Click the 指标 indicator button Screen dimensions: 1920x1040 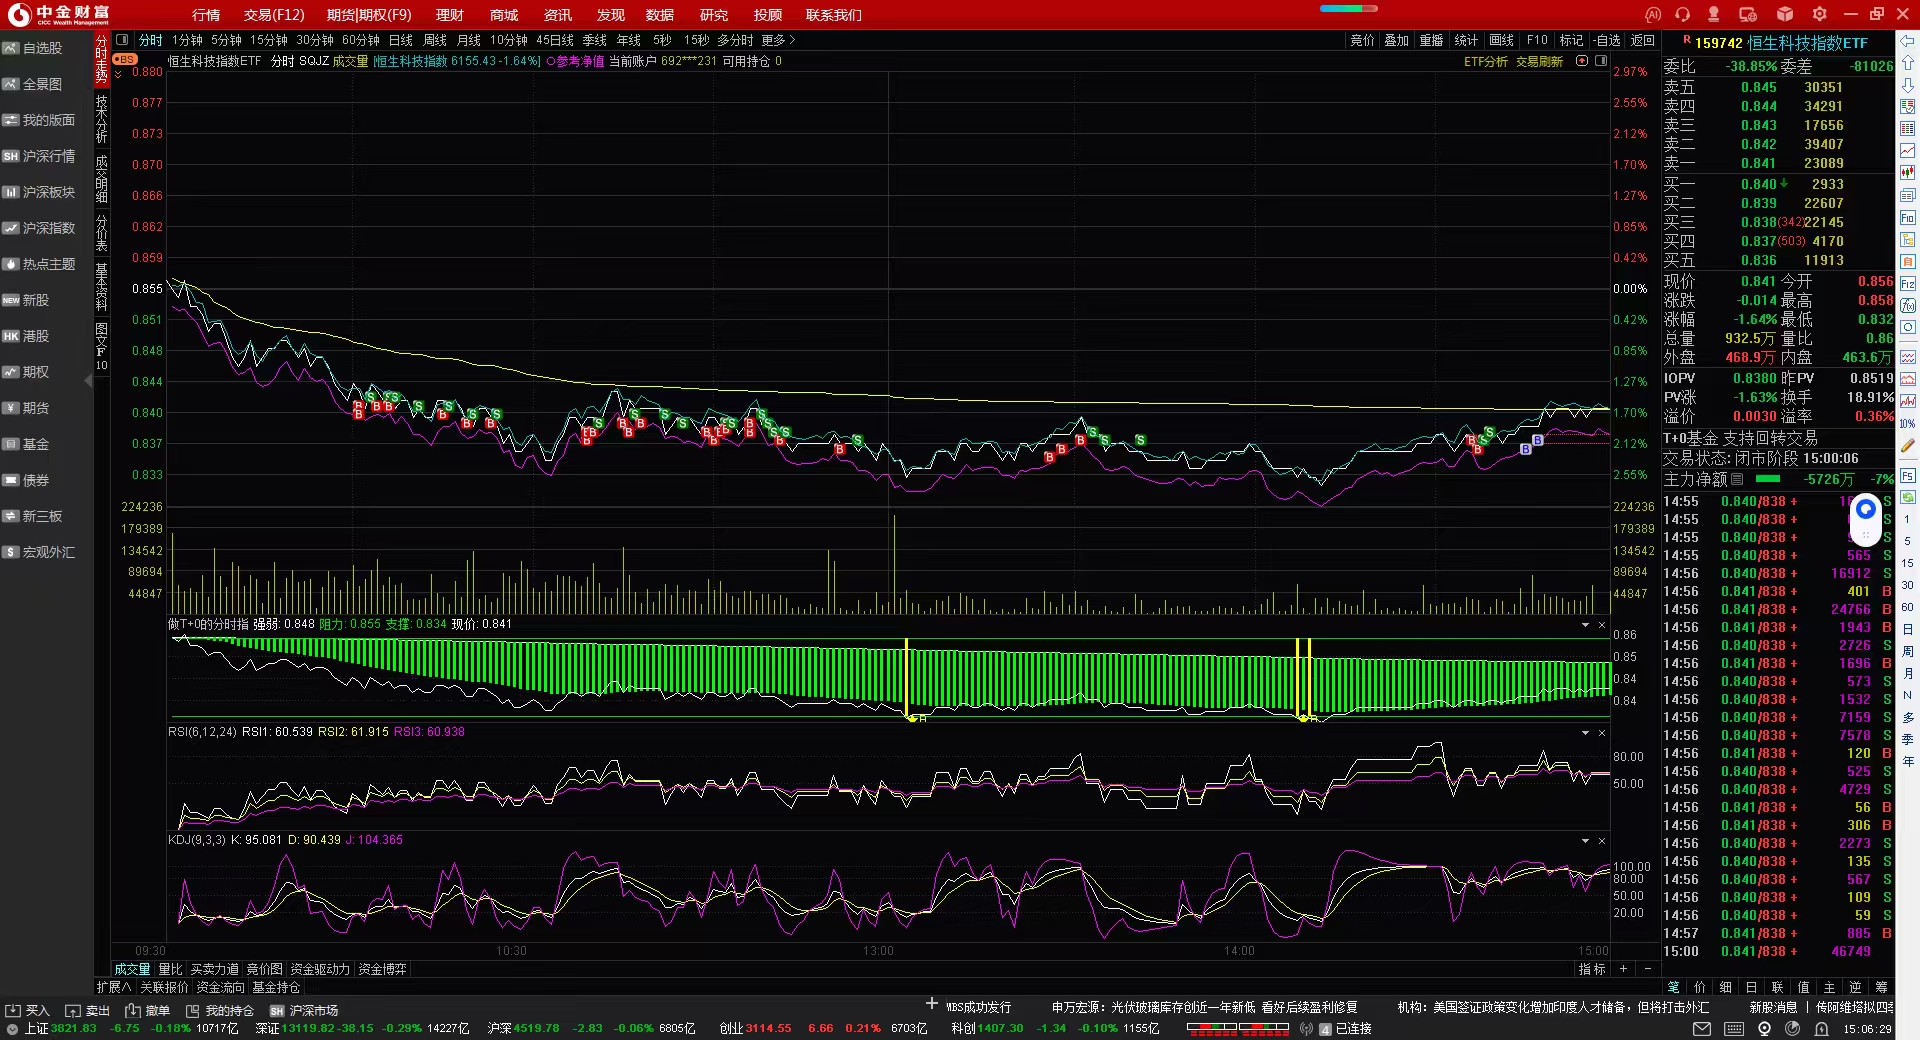click(x=1592, y=969)
